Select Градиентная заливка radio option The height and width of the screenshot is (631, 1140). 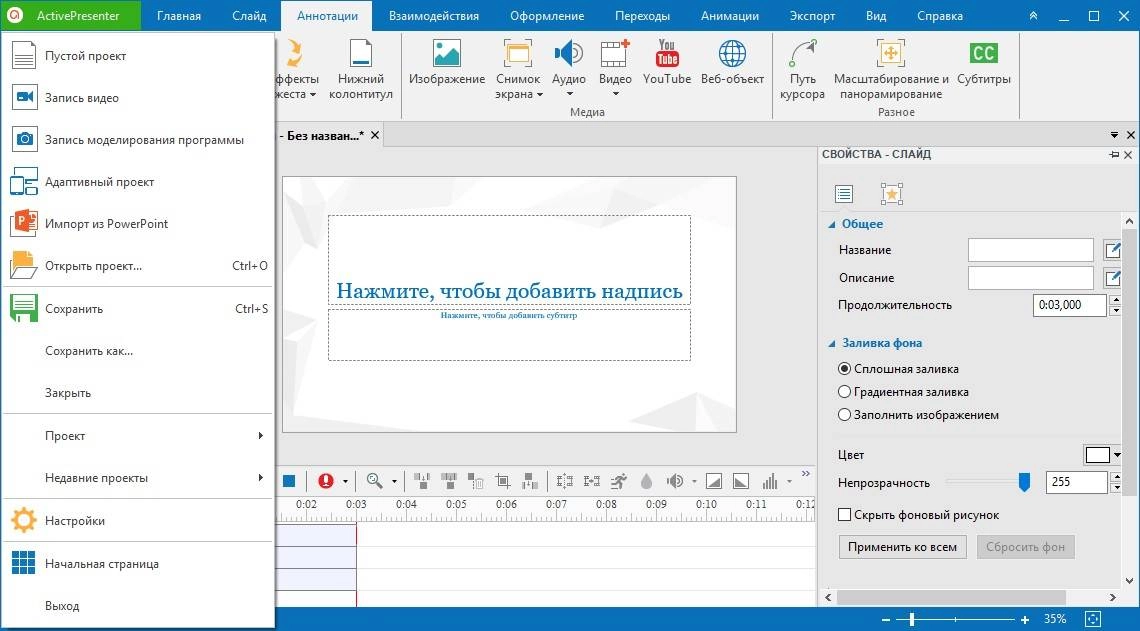pos(844,392)
